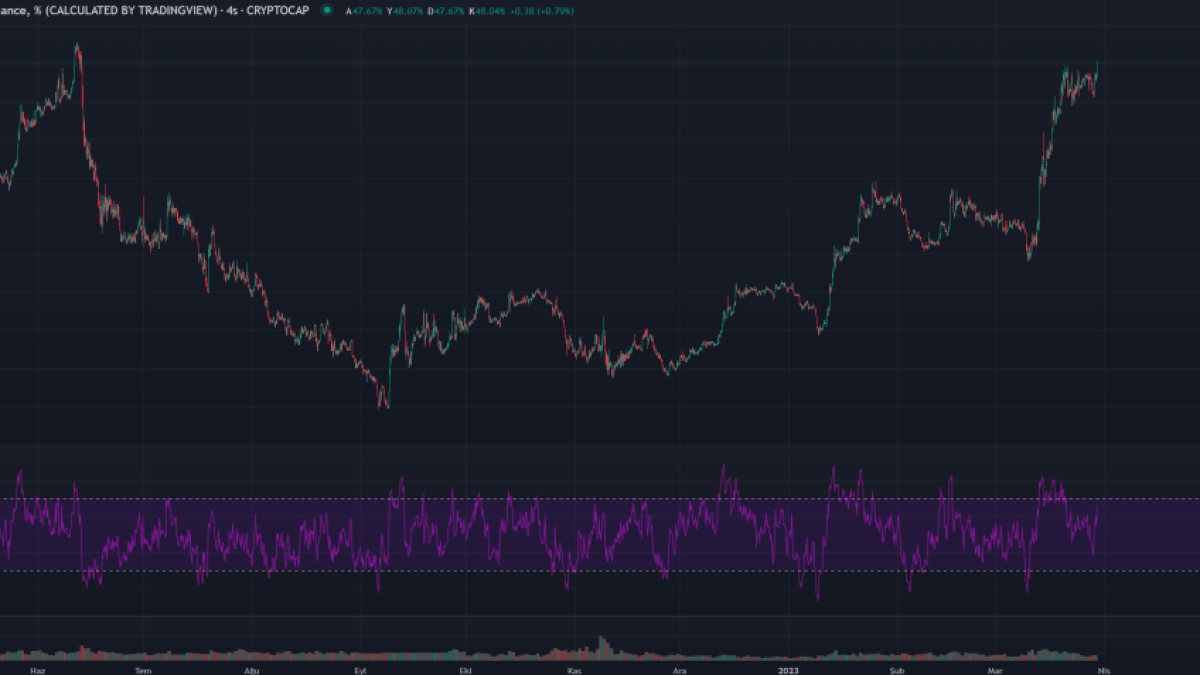This screenshot has width=1200, height=675.
Task: Click the high value Y48.07%
Action: pyautogui.click(x=404, y=10)
